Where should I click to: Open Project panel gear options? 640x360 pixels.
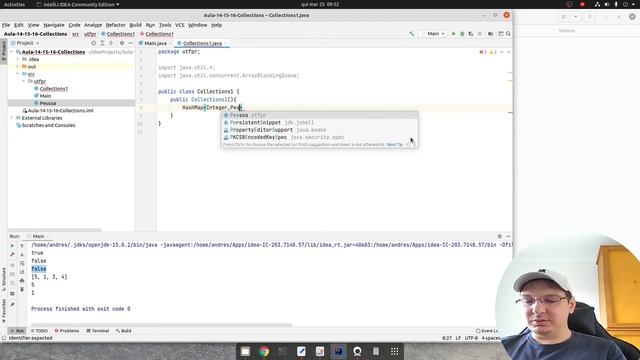coord(122,43)
